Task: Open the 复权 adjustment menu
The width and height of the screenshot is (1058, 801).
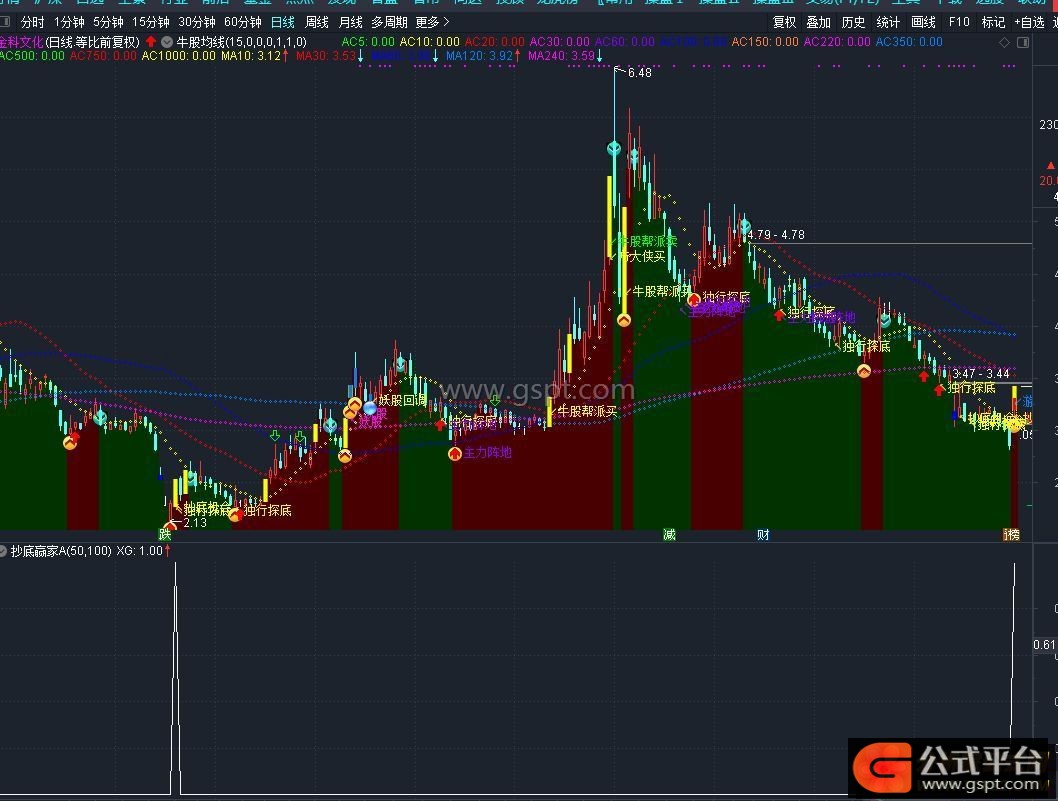Action: pyautogui.click(x=784, y=22)
